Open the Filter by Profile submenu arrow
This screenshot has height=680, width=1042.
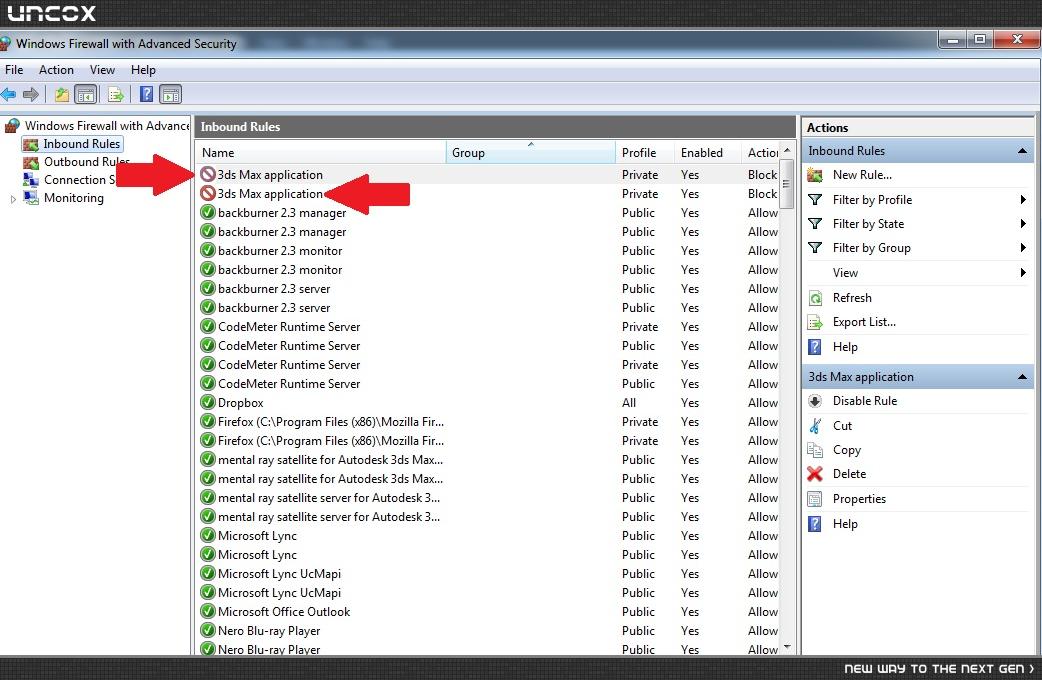1023,199
